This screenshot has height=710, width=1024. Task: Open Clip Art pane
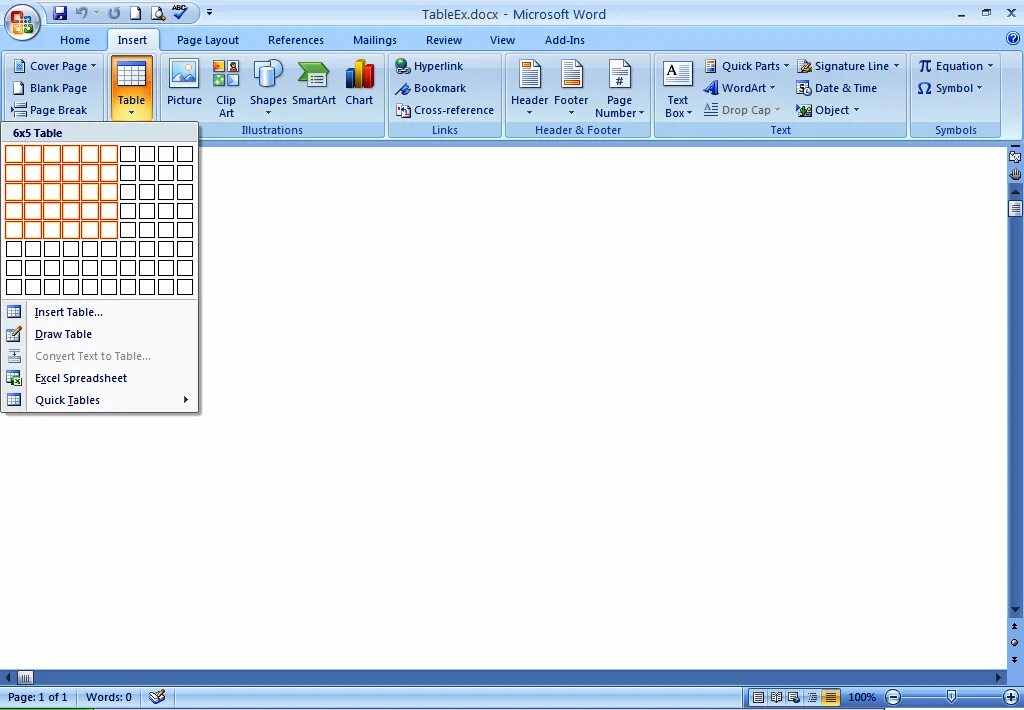[226, 88]
